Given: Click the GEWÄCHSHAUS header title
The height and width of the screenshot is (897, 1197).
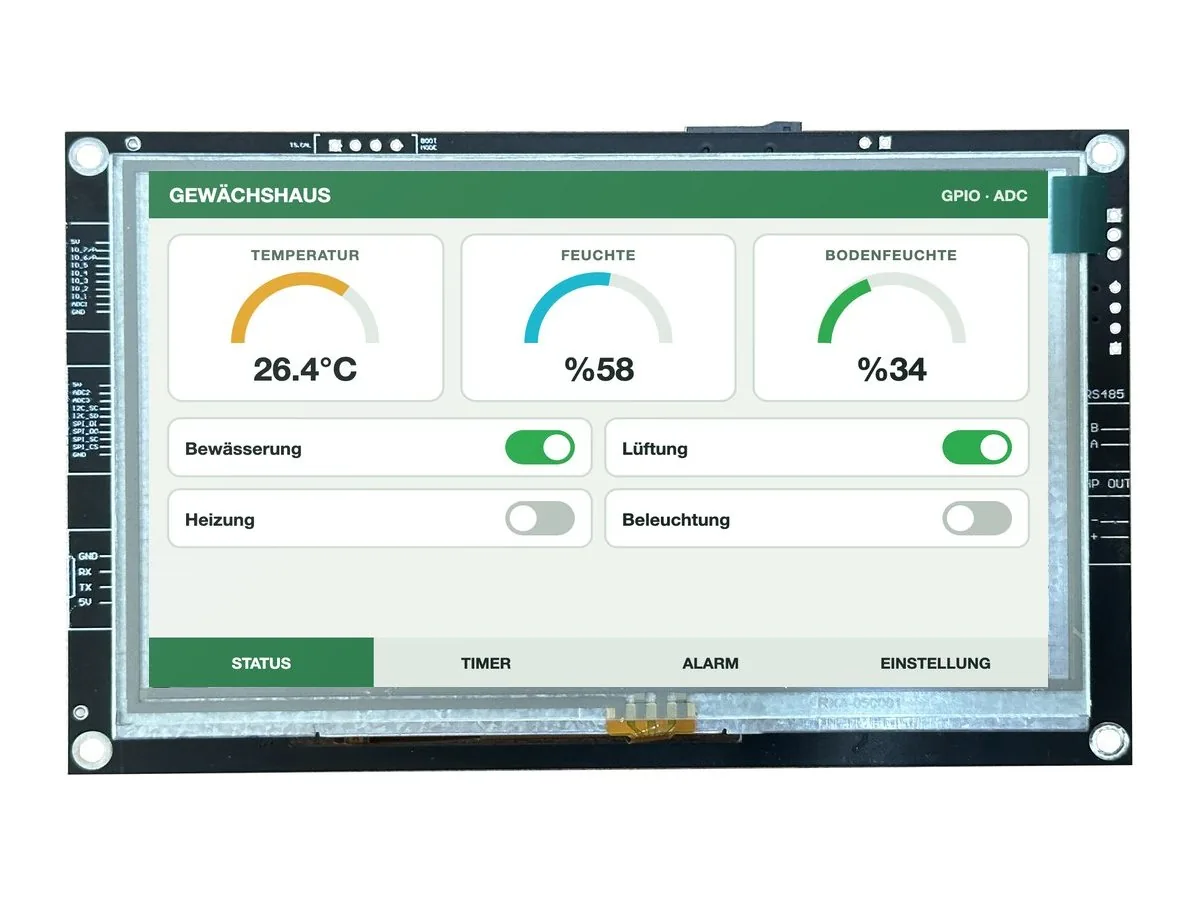Looking at the screenshot, I should (x=250, y=195).
